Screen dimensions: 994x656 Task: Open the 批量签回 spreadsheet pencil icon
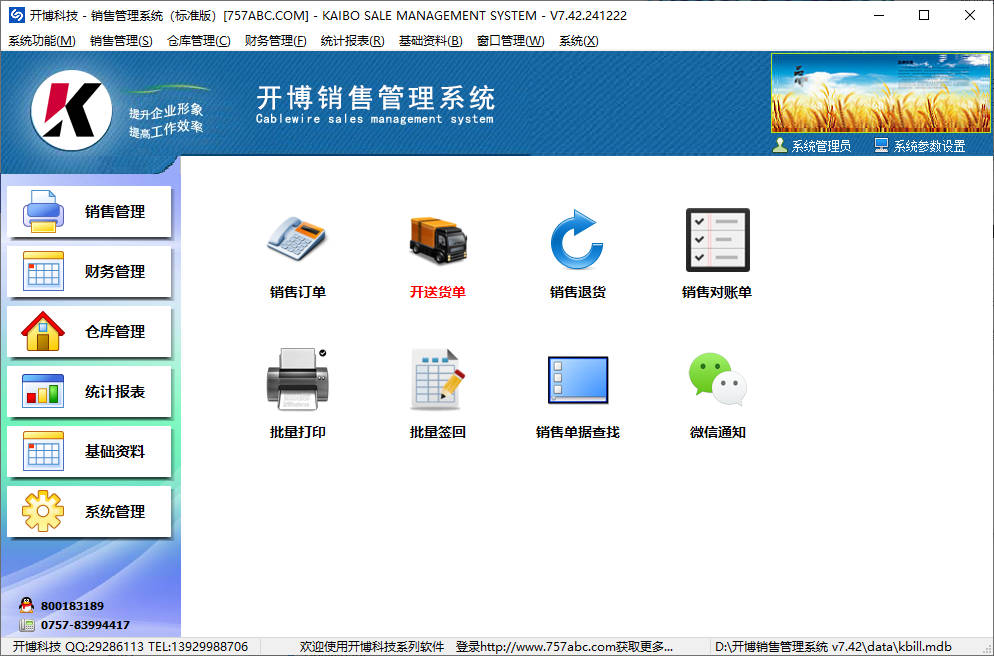(x=437, y=378)
